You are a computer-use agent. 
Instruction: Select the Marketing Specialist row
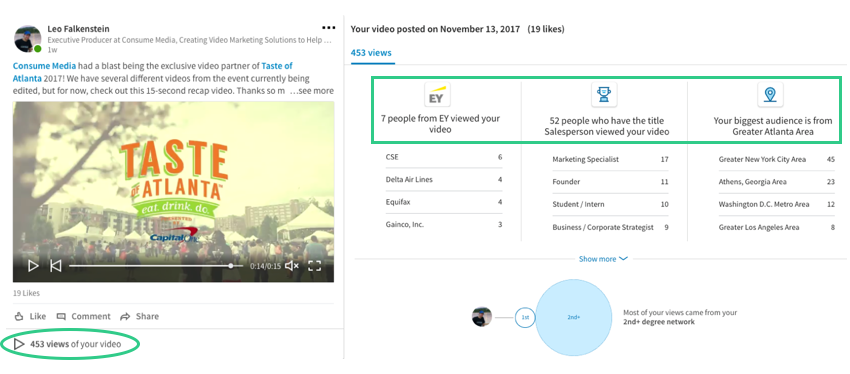pyautogui.click(x=610, y=159)
